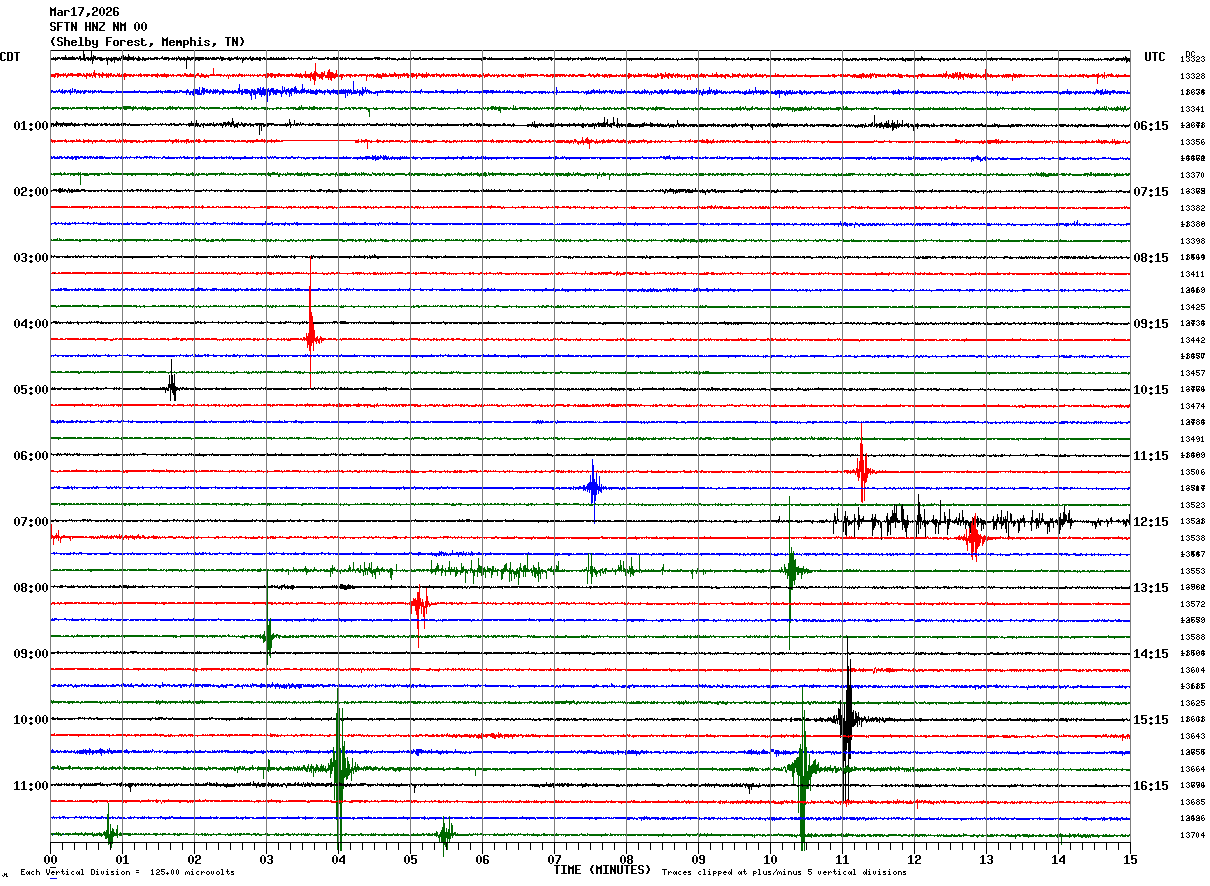Click the 12:15 UTC time label

(1151, 522)
